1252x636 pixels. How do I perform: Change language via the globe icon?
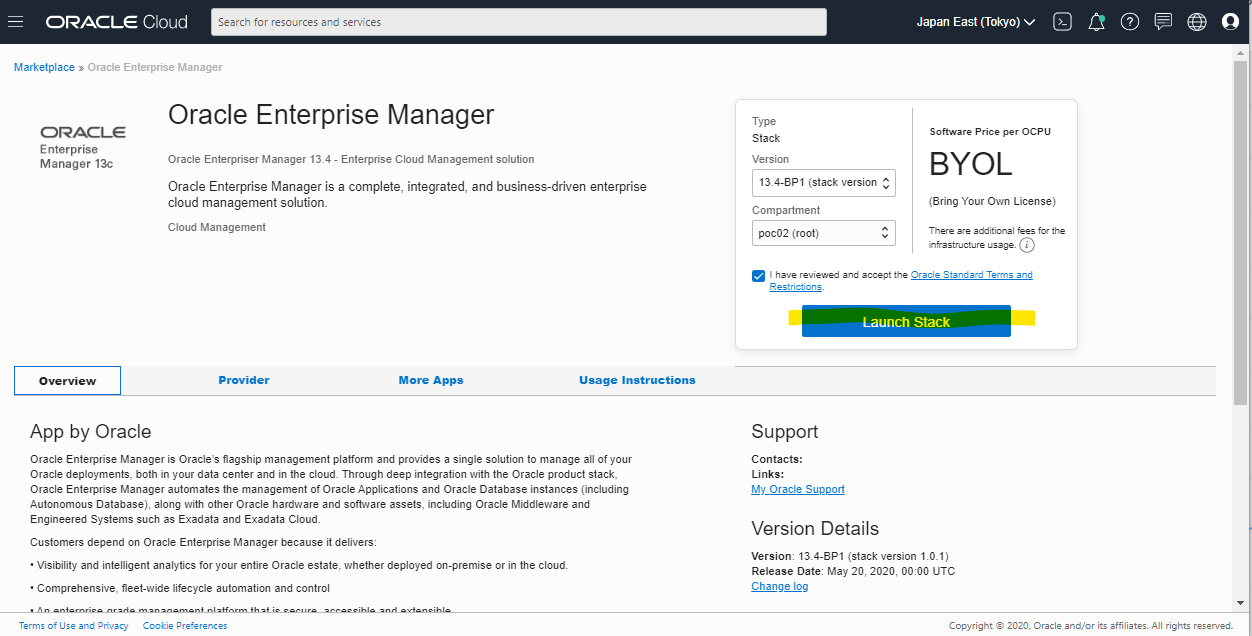pos(1196,21)
